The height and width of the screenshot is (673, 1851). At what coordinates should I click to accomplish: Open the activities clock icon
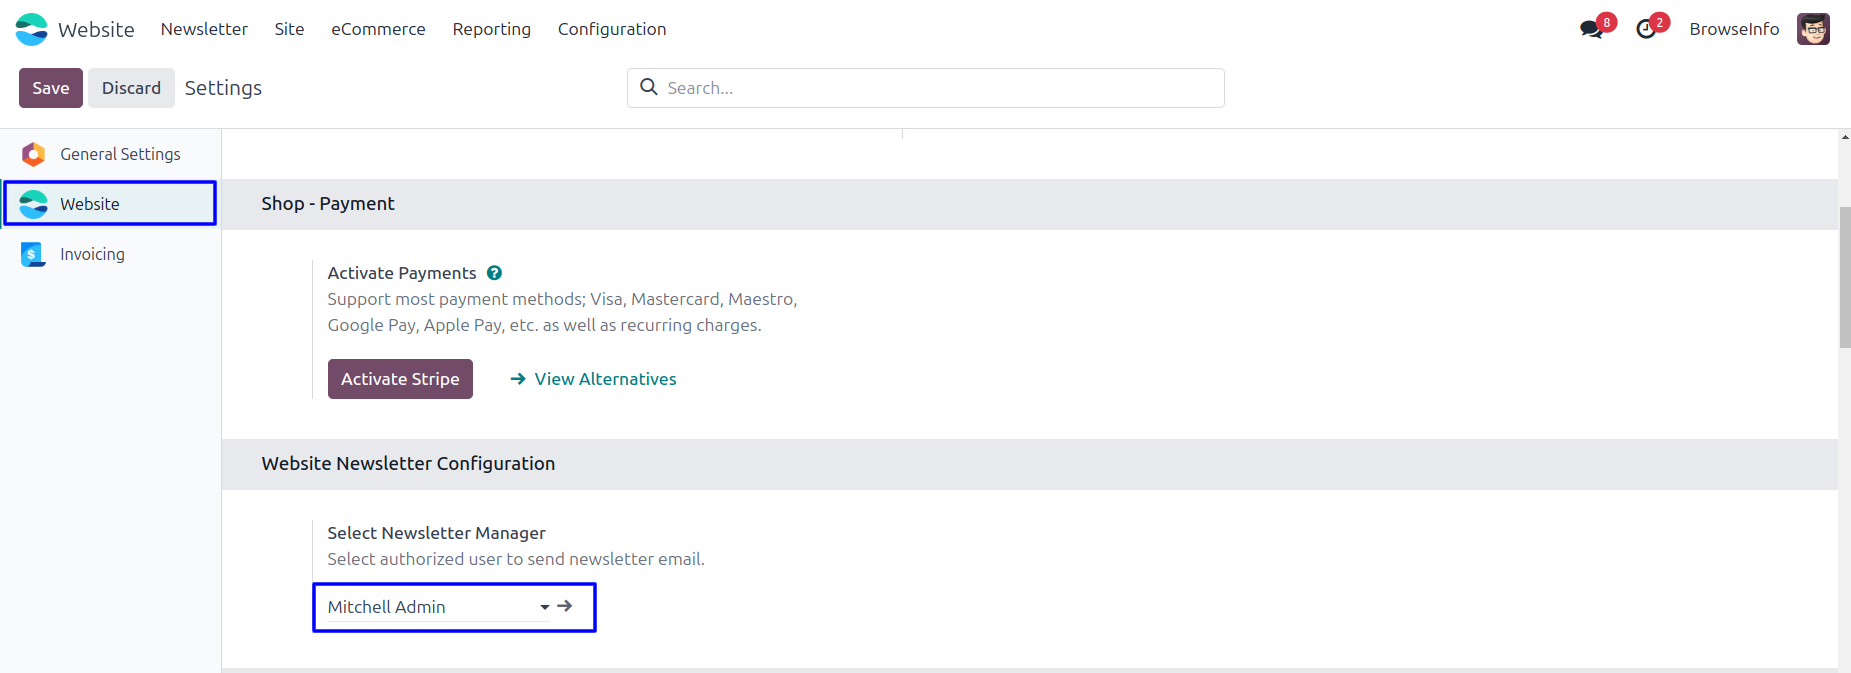[x=1646, y=30]
